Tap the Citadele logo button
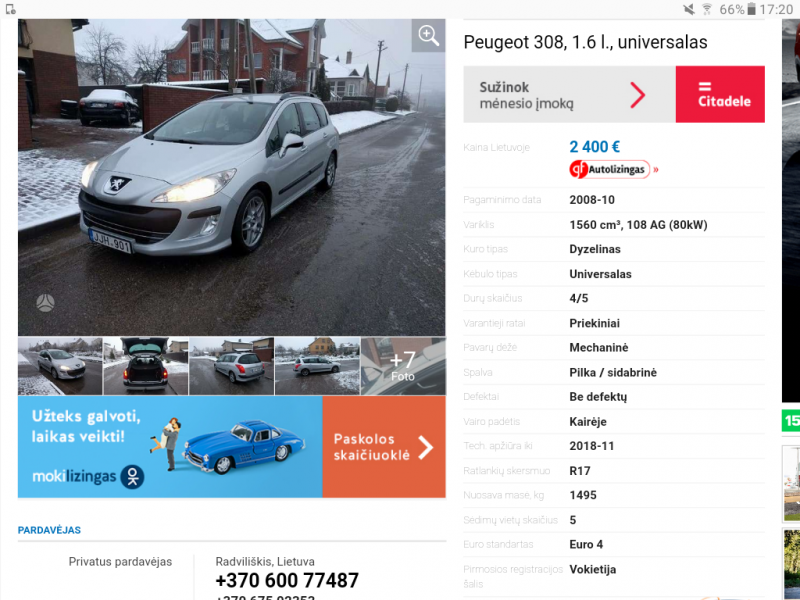The image size is (800, 600). pyautogui.click(x=720, y=94)
